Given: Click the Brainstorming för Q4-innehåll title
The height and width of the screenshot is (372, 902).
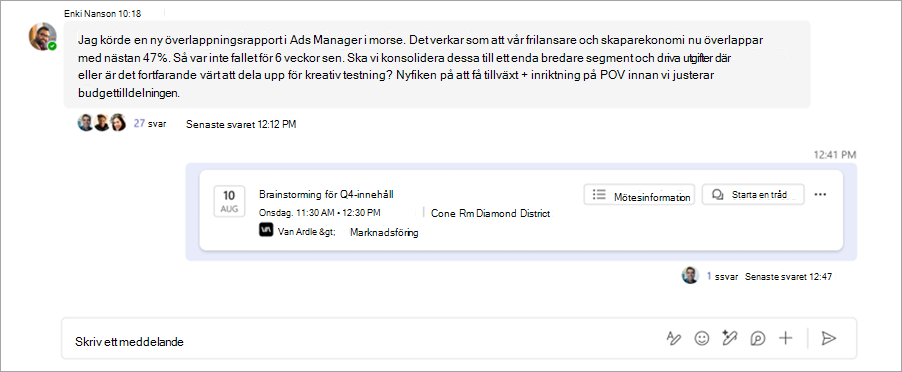Looking at the screenshot, I should [x=326, y=194].
